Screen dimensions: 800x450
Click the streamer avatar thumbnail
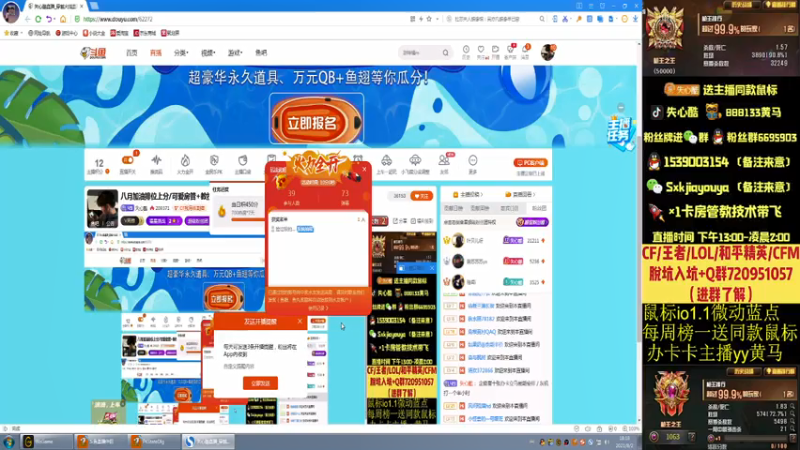pos(102,208)
